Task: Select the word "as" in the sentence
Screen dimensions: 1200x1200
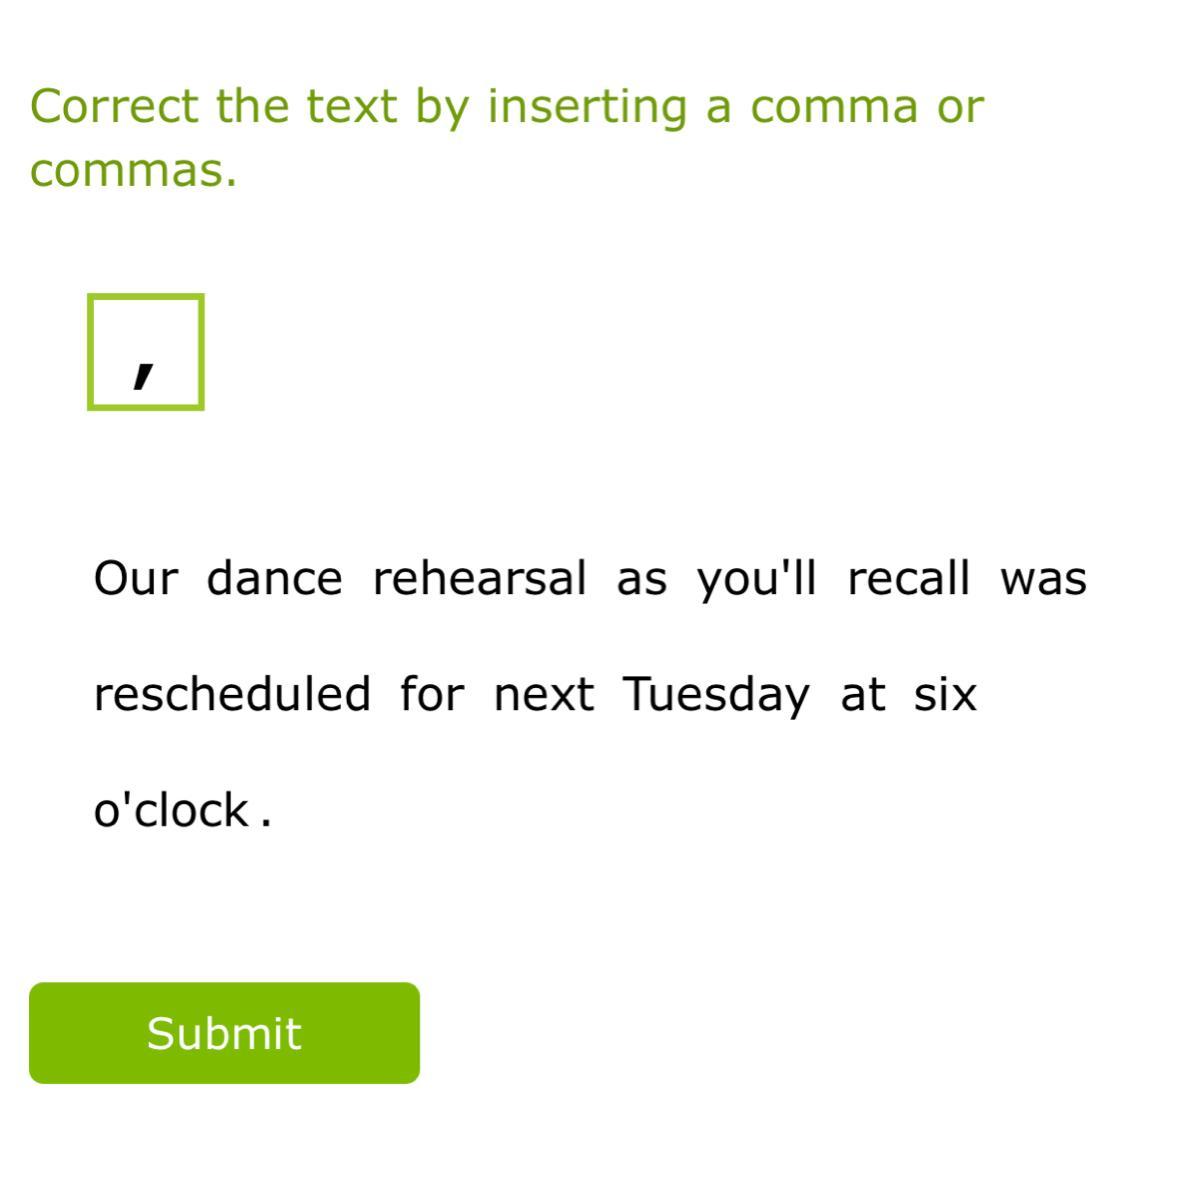Action: [641, 578]
